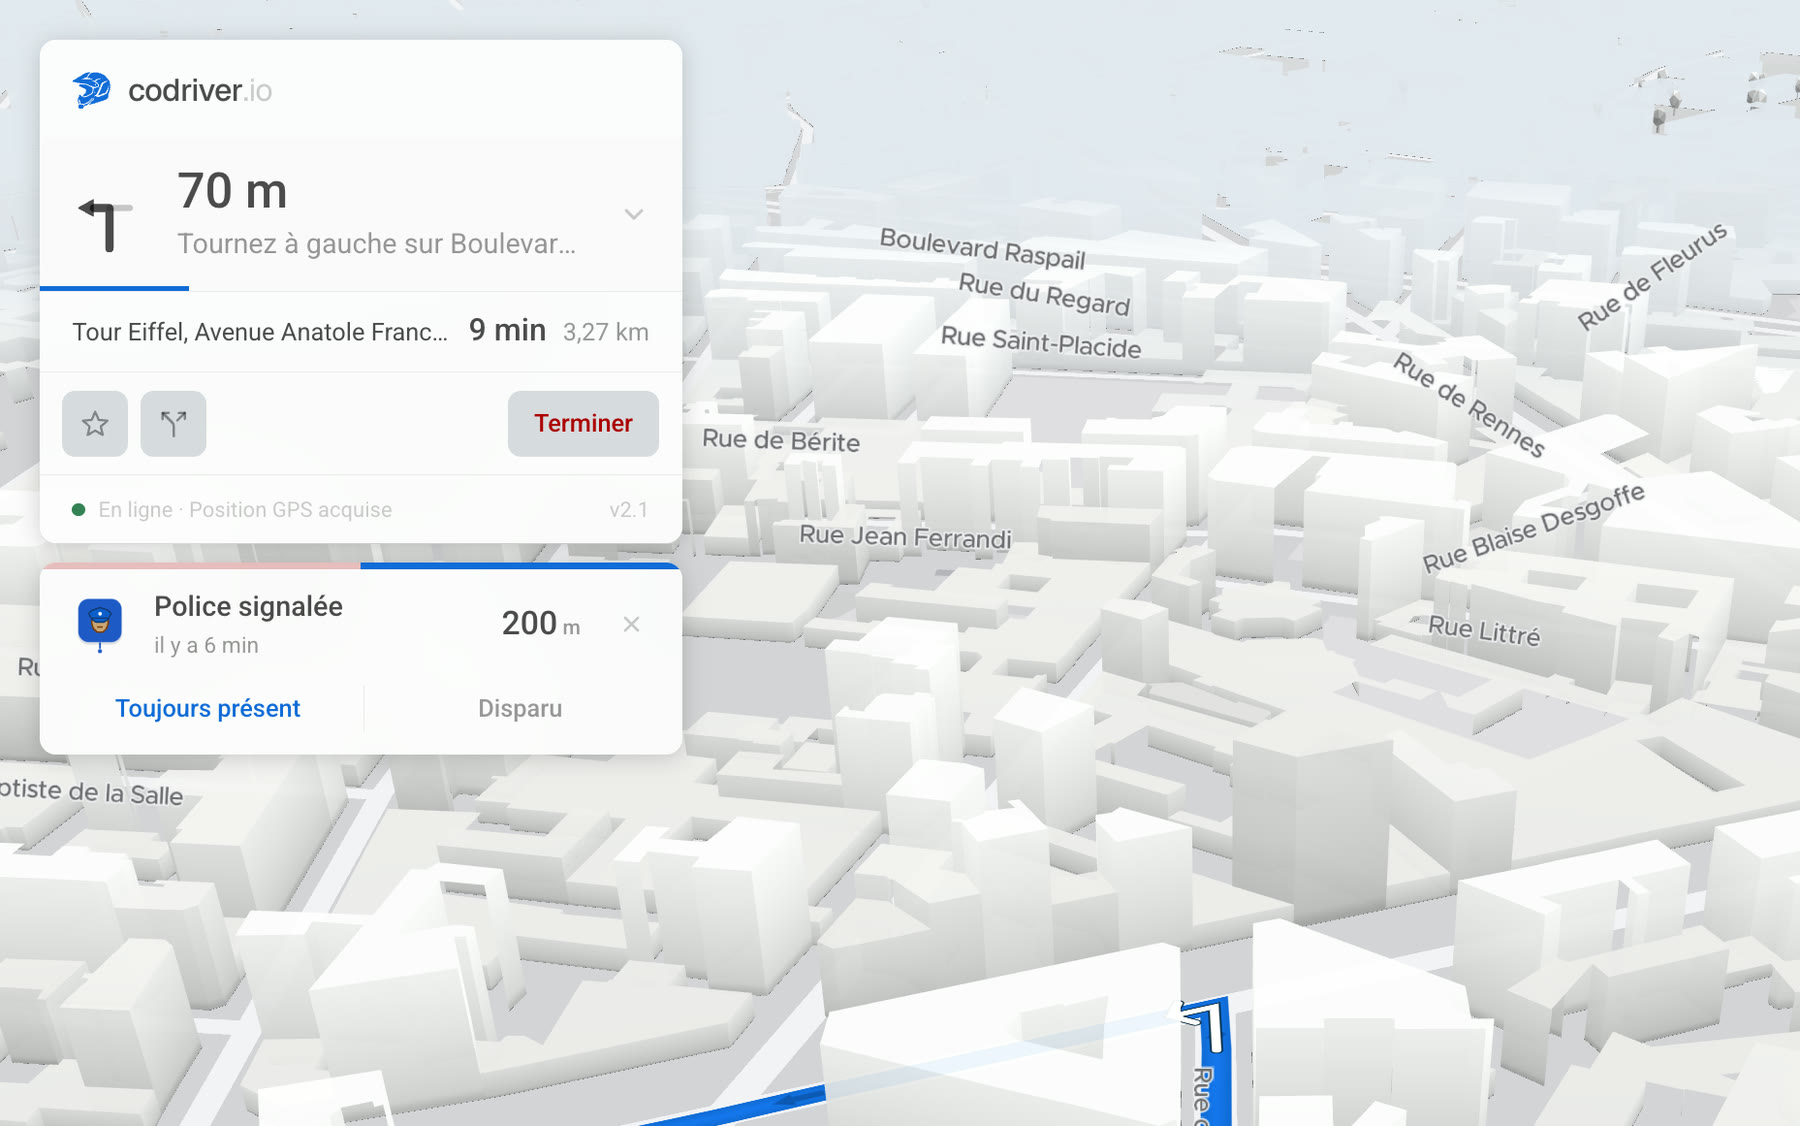Report police as Disparu
This screenshot has width=1800, height=1126.
520,708
